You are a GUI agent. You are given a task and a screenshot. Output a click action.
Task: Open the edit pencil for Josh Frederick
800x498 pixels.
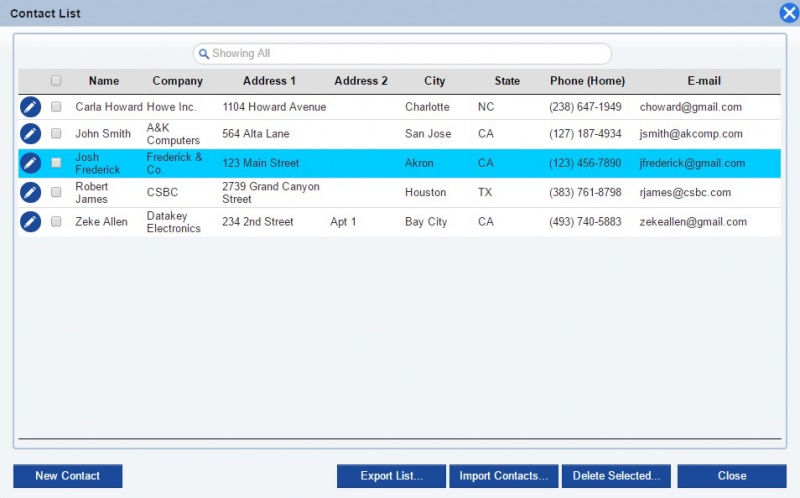[30, 163]
